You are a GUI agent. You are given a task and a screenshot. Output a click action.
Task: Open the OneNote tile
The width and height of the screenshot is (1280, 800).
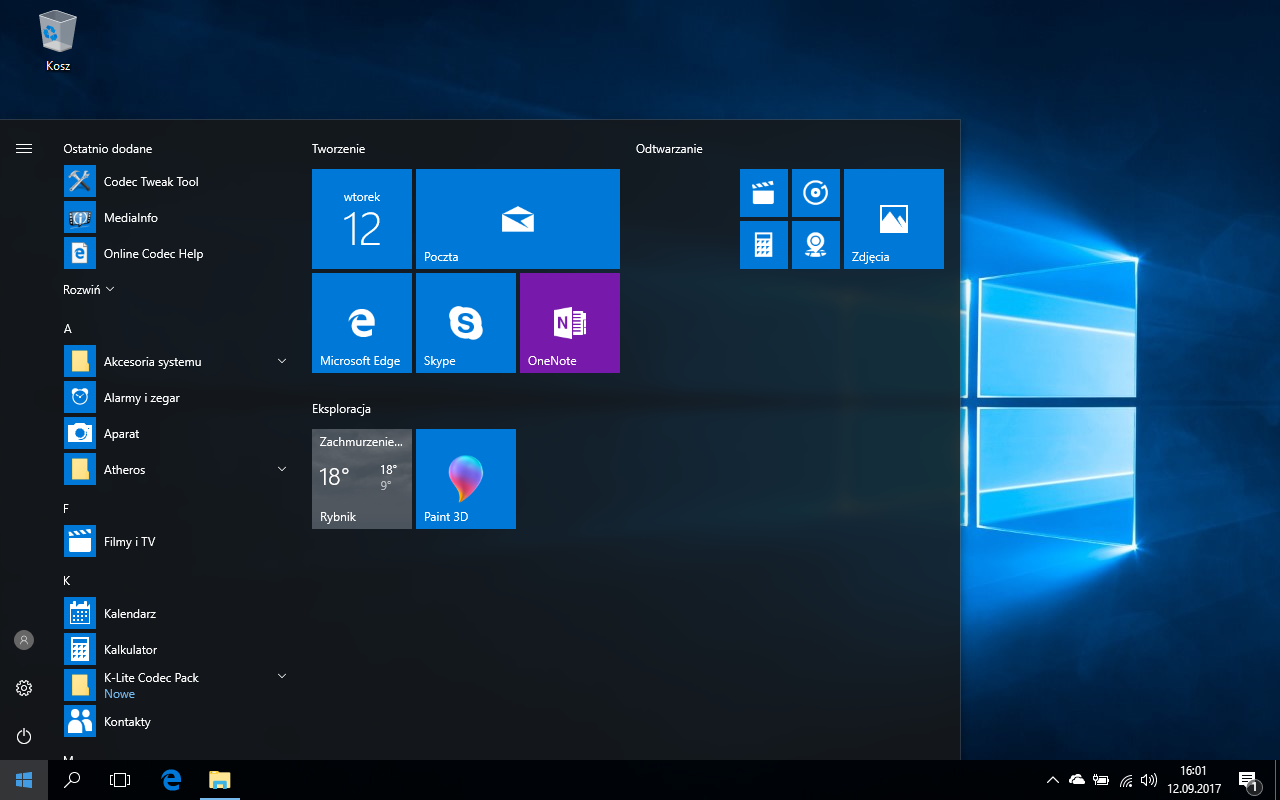point(569,323)
